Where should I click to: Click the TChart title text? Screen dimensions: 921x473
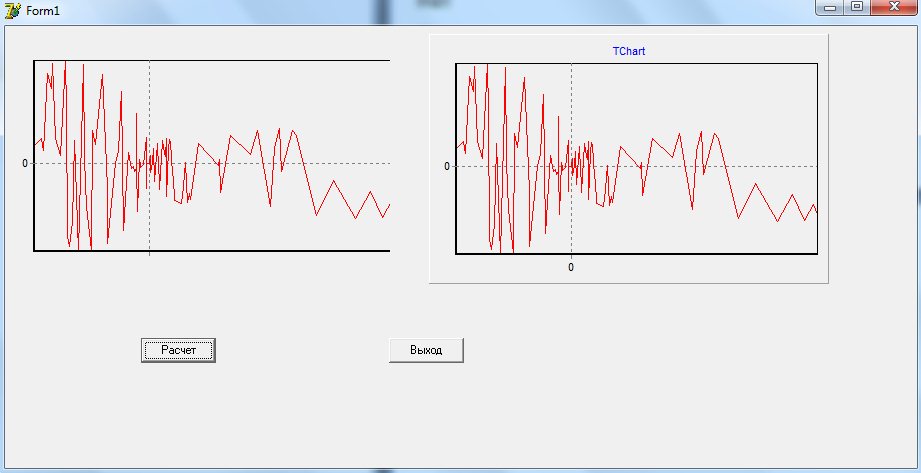pyautogui.click(x=628, y=51)
